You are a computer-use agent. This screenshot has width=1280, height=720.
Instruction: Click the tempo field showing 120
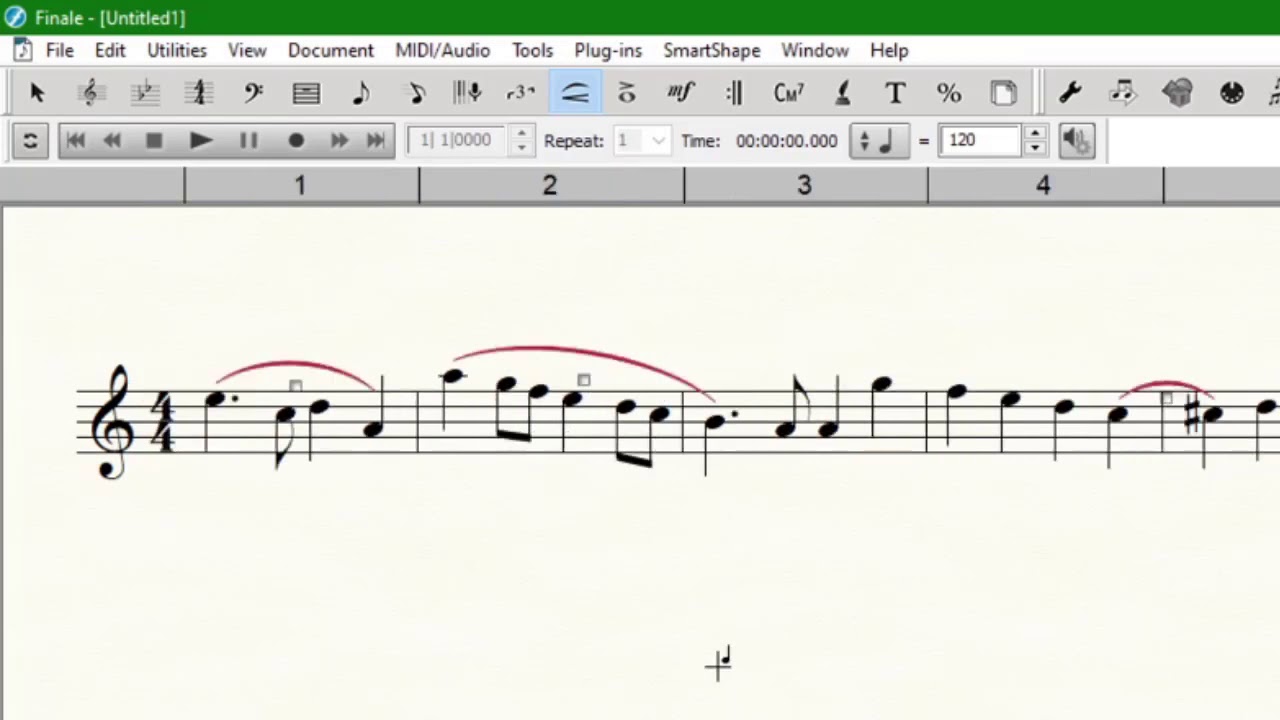[x=982, y=141]
